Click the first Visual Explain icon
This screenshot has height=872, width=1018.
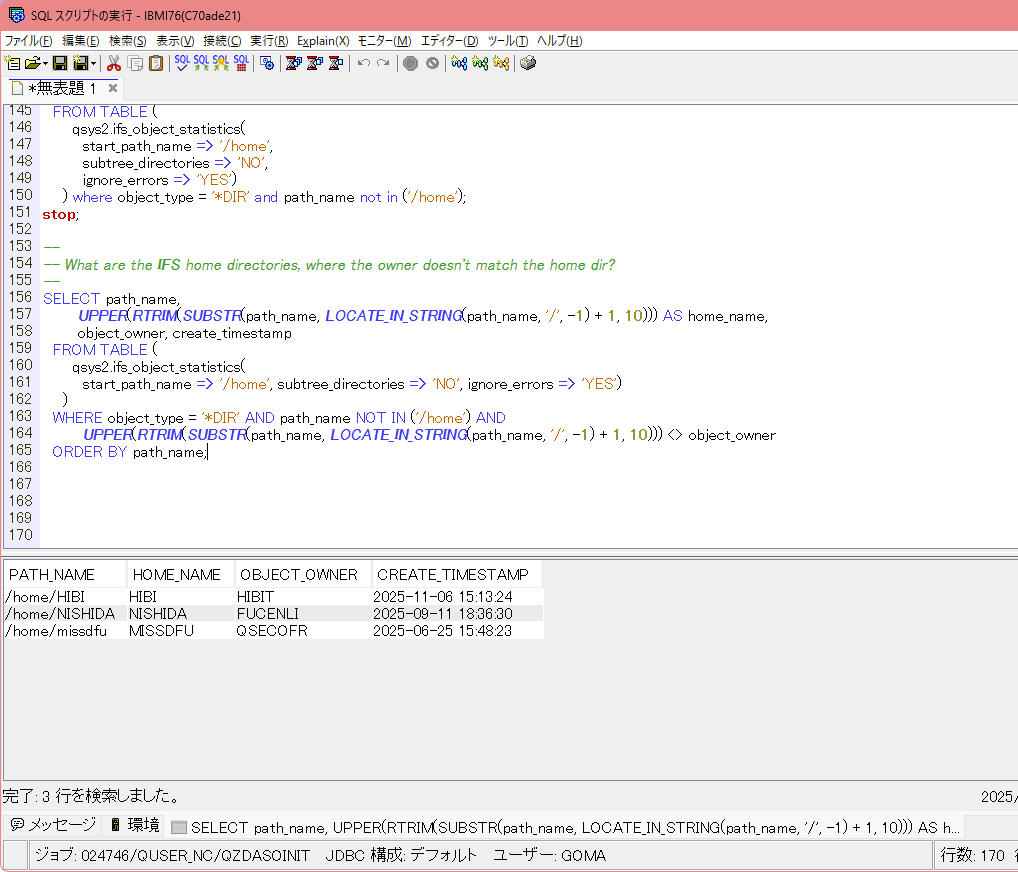click(x=459, y=63)
